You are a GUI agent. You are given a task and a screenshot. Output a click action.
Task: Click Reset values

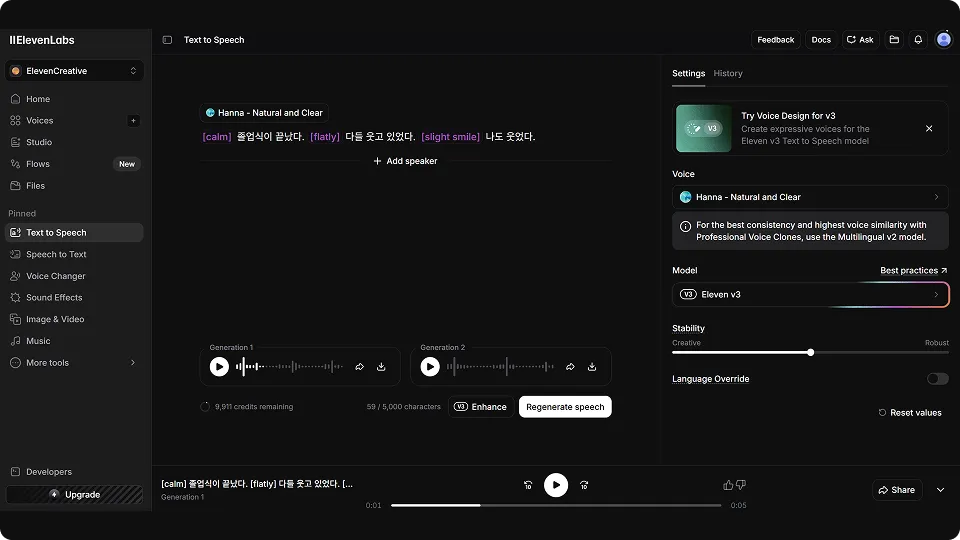(910, 413)
